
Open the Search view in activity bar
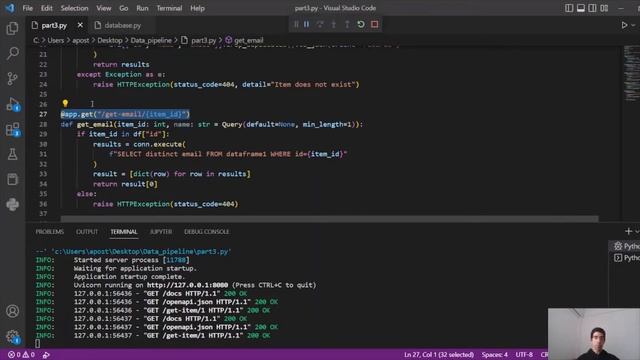(12, 53)
